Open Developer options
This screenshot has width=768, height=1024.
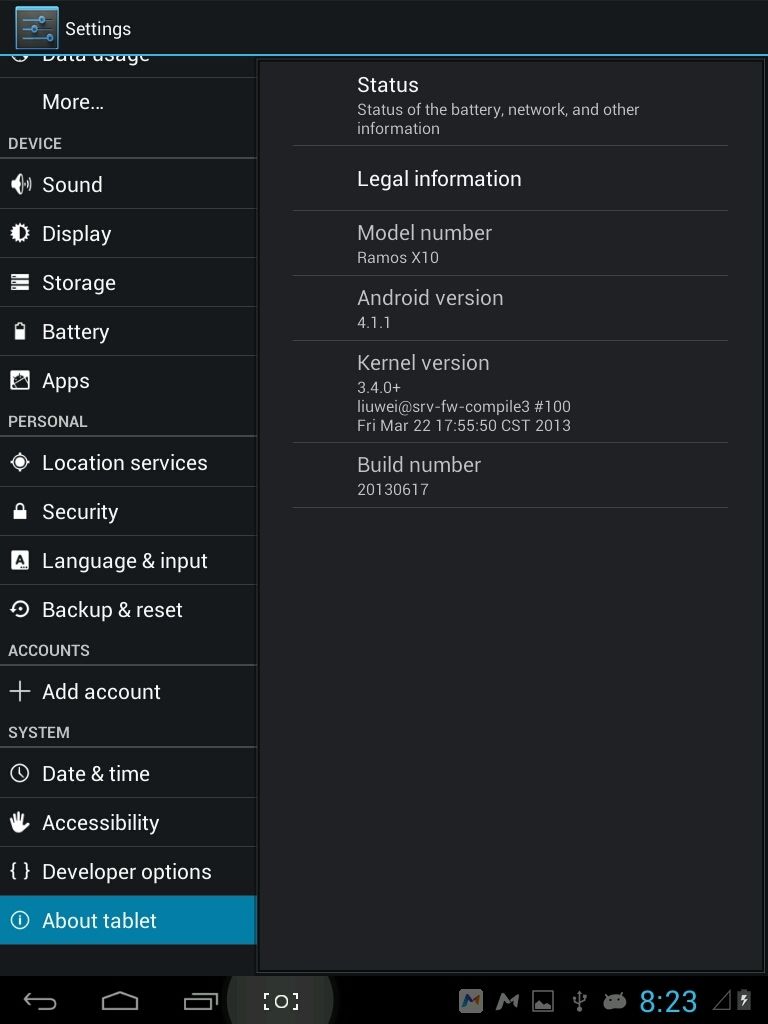coord(128,871)
